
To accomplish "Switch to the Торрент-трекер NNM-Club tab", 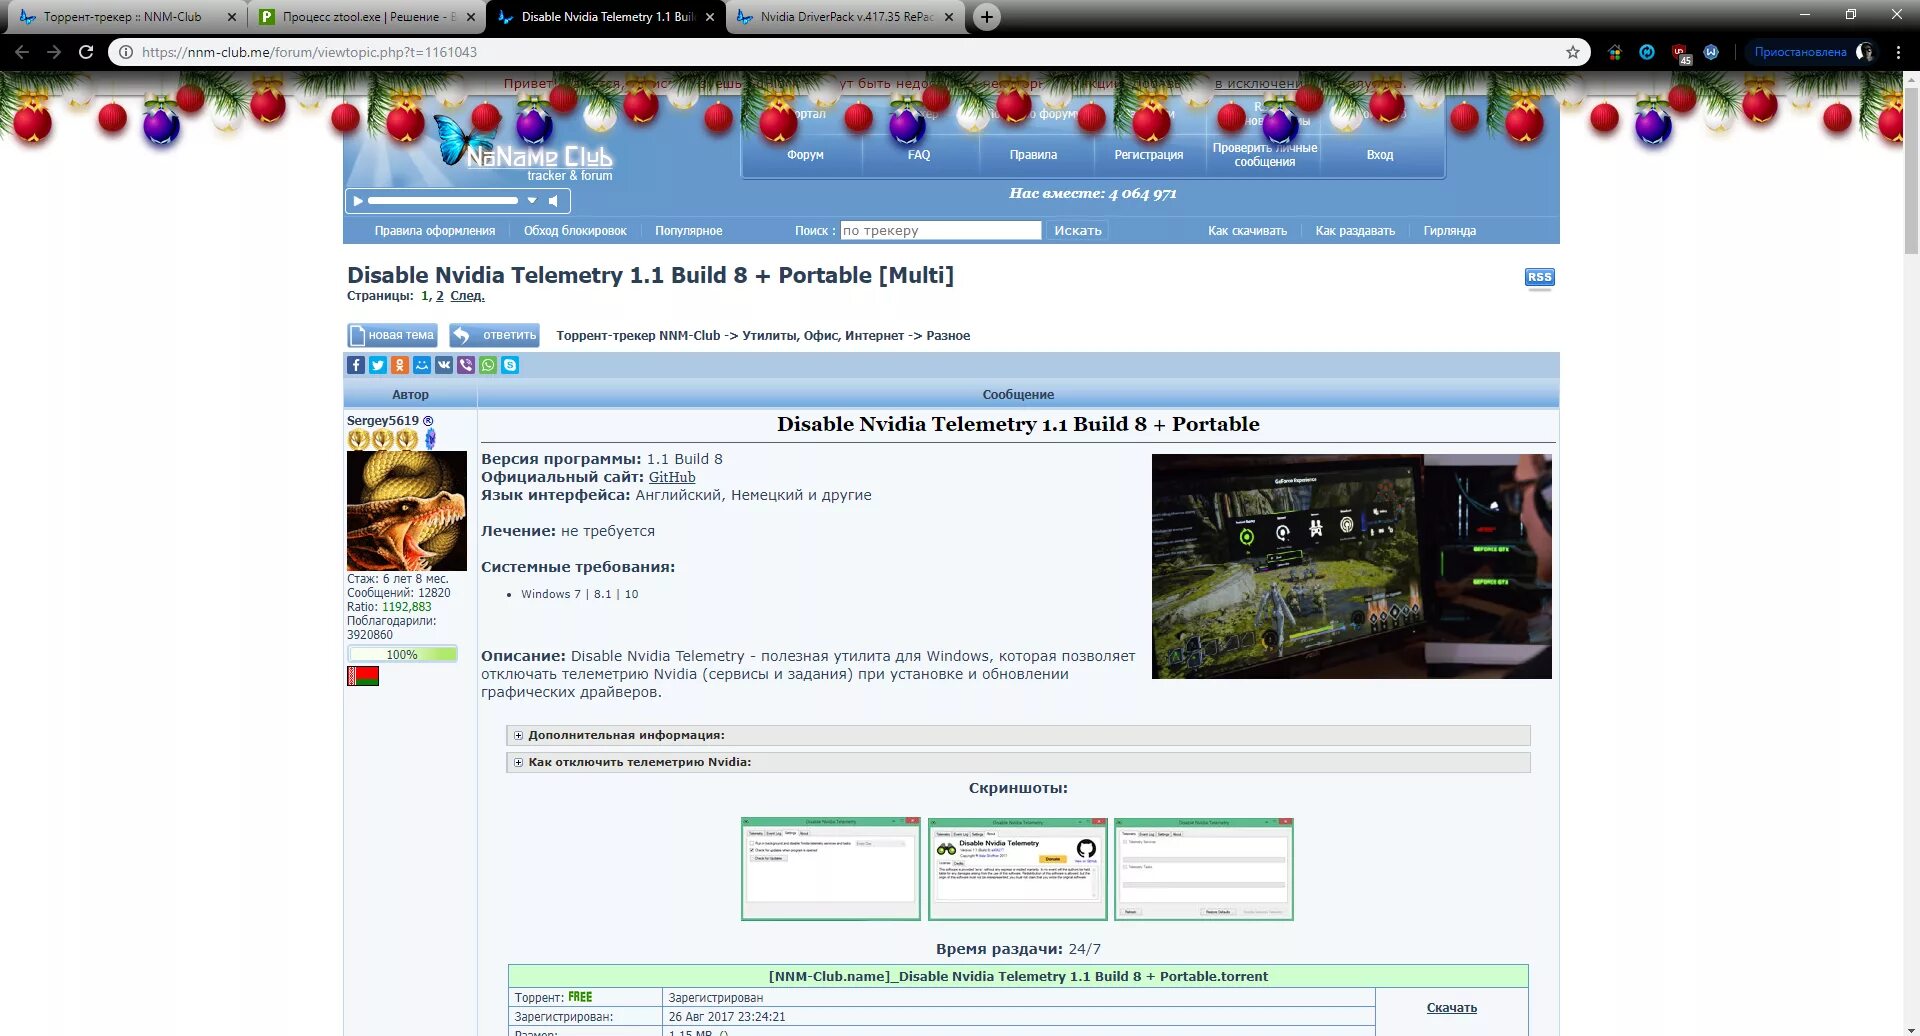I will [123, 17].
